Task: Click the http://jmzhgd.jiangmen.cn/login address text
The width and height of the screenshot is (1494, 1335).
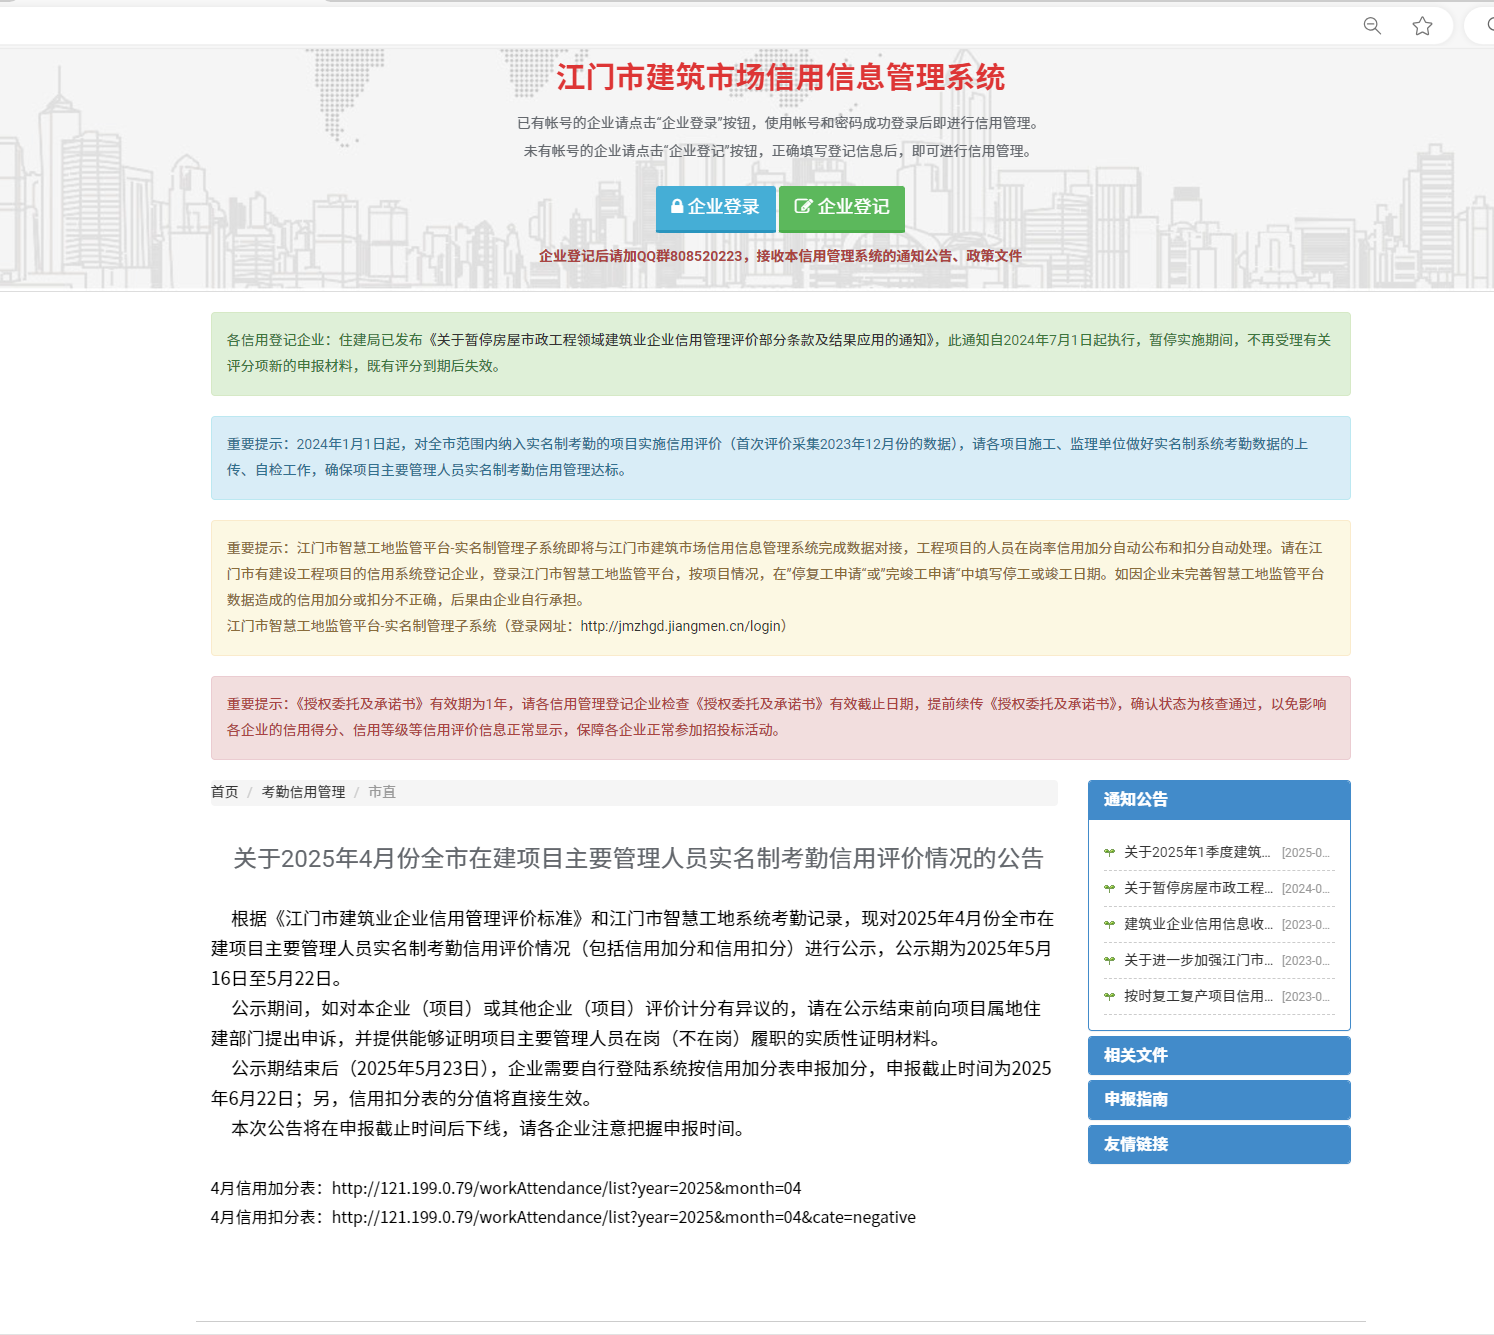Action: click(680, 626)
